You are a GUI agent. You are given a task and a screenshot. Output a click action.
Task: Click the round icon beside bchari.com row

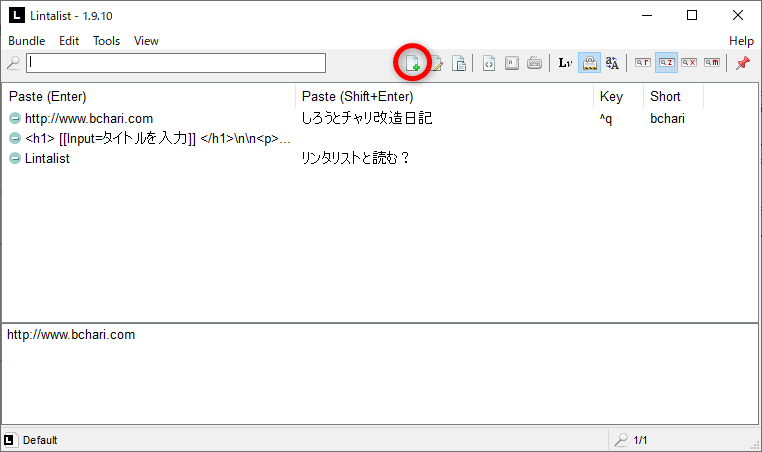click(15, 119)
